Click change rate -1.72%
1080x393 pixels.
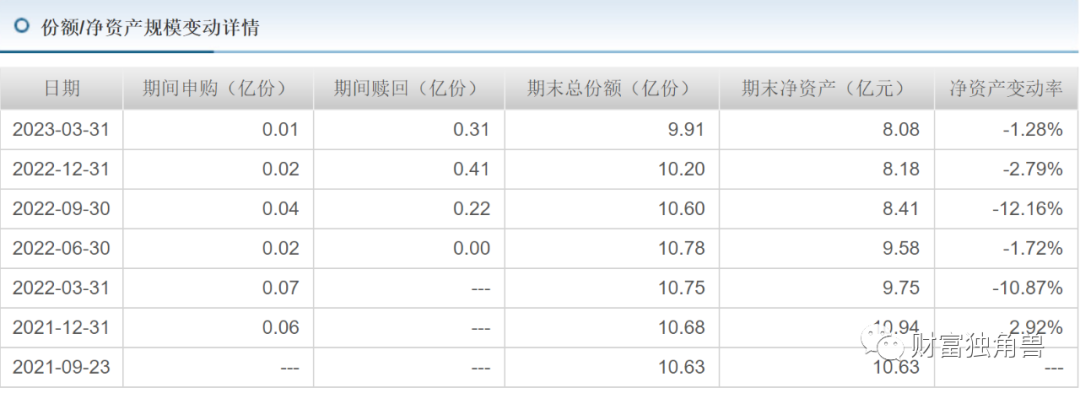pos(1033,248)
